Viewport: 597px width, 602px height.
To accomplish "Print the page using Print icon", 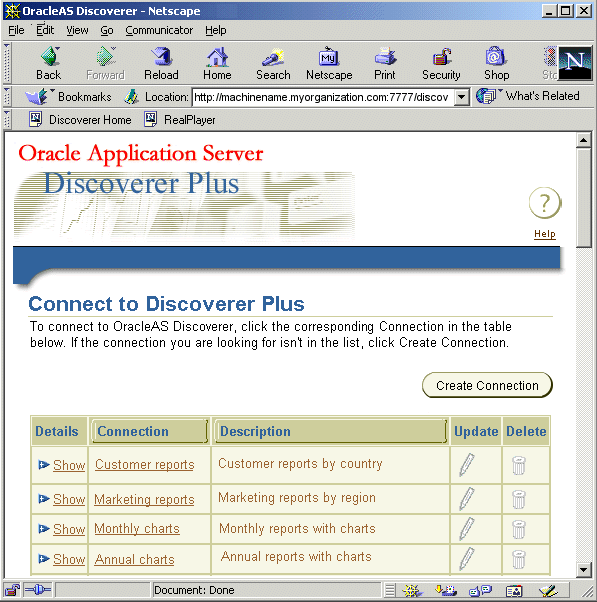I will click(x=385, y=63).
